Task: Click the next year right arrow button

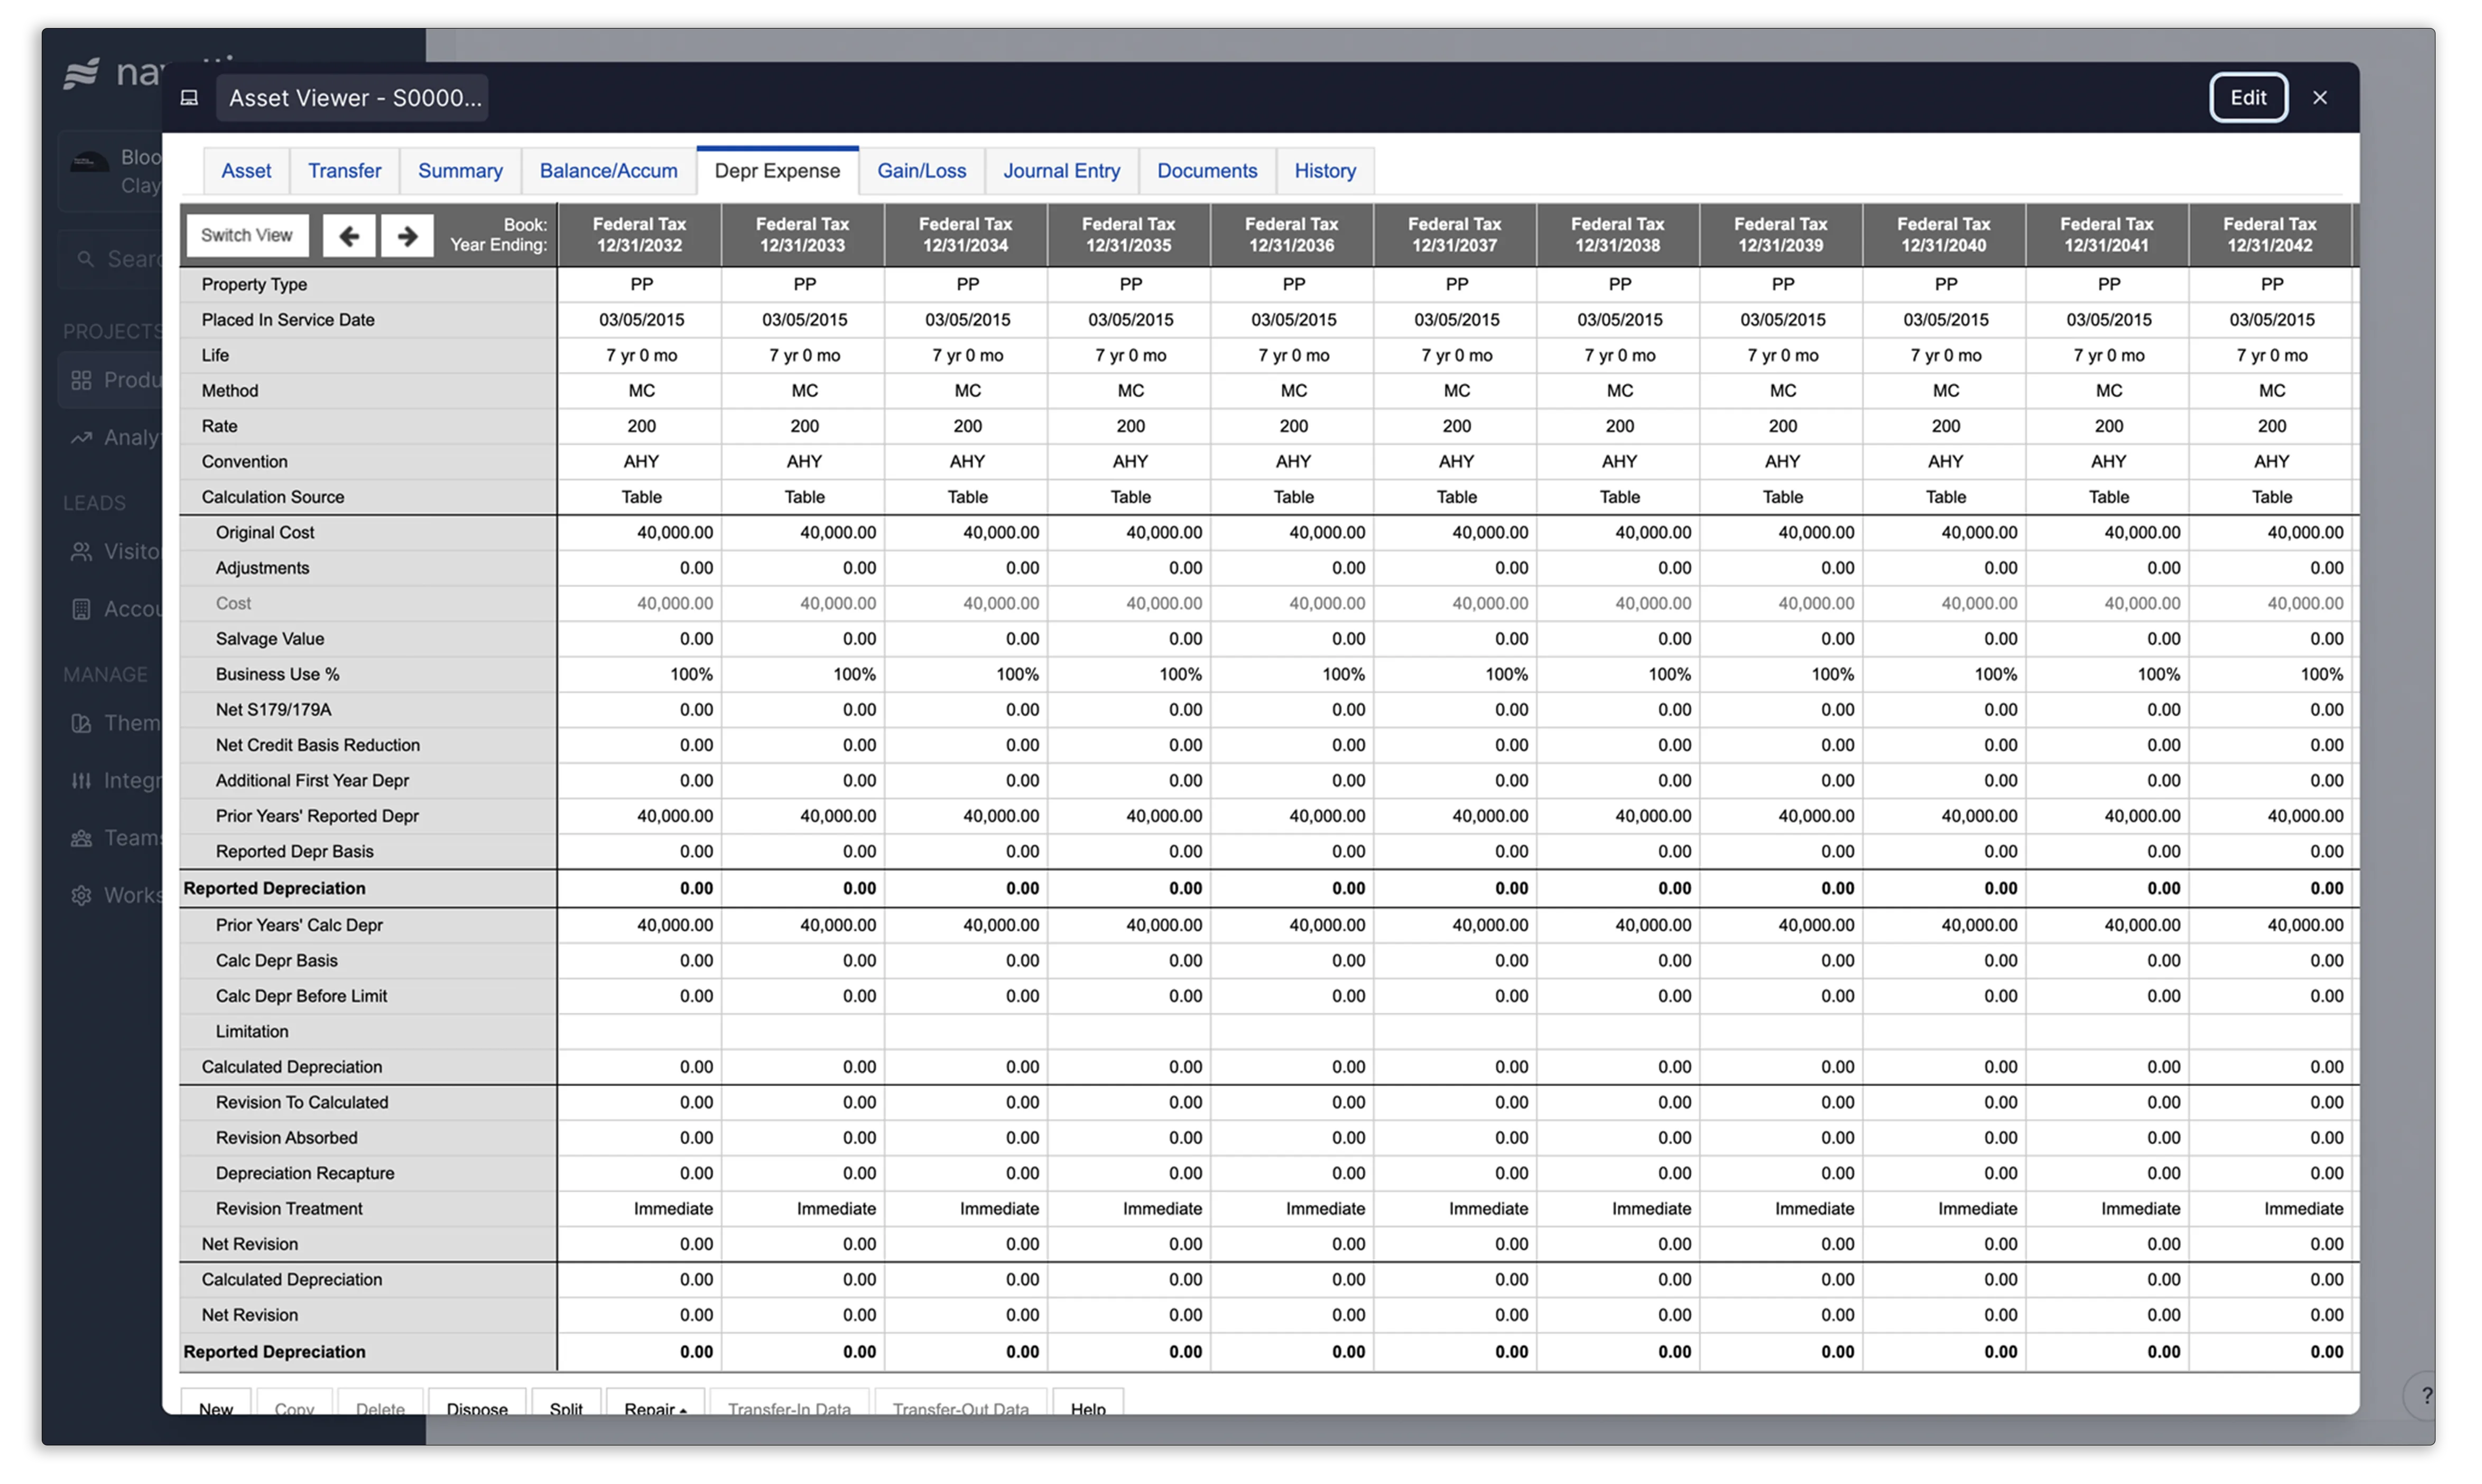Action: click(407, 236)
